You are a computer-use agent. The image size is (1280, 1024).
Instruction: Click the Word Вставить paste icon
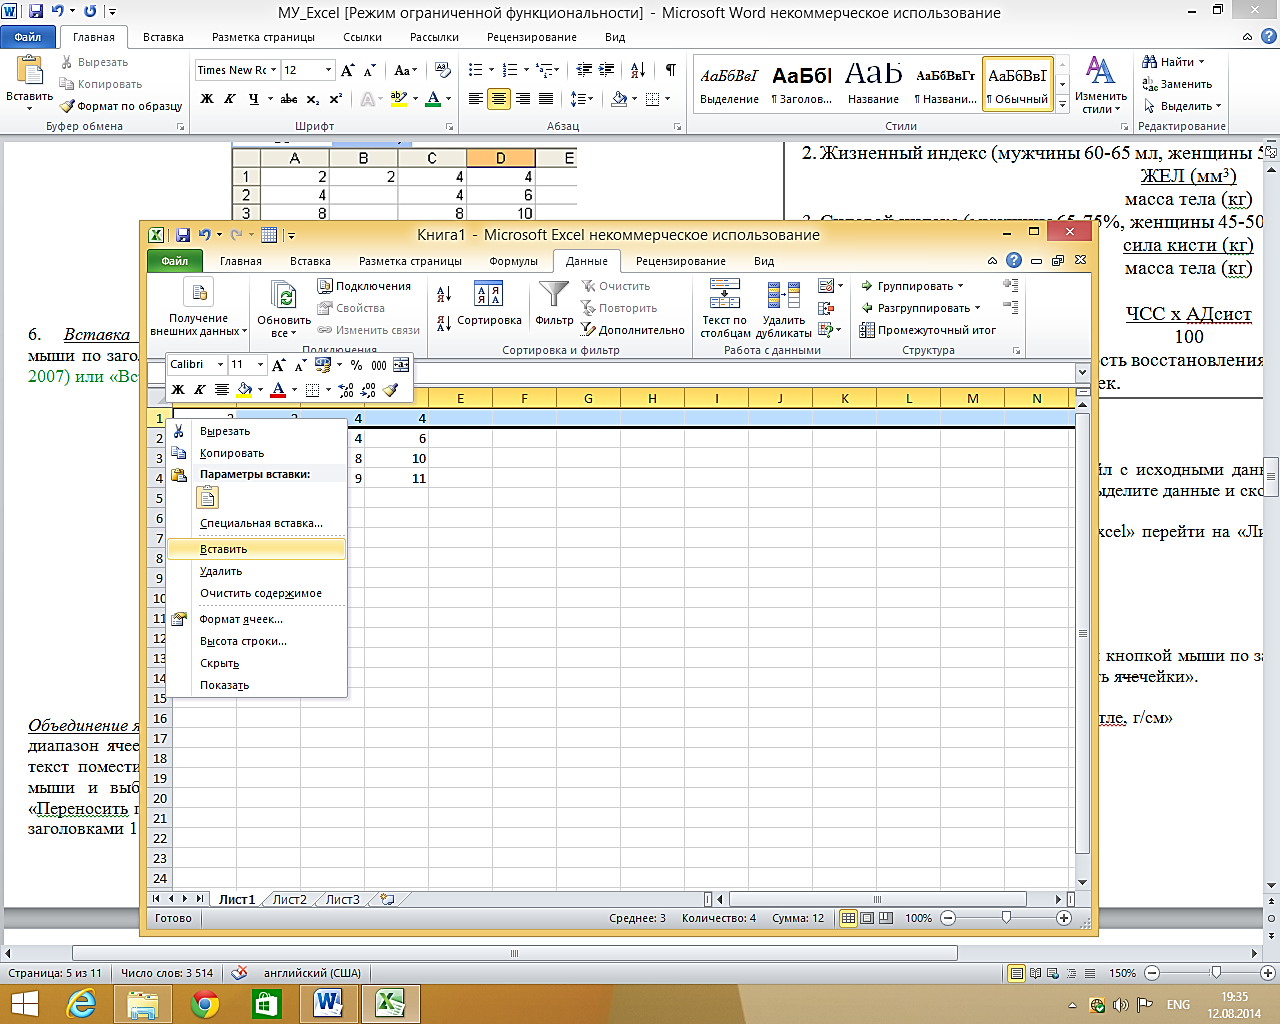coord(29,70)
